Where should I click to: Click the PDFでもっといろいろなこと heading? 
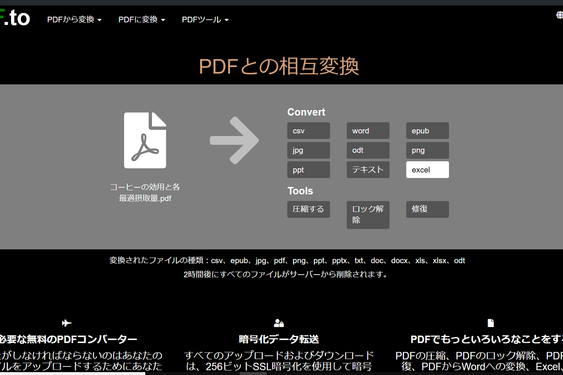click(x=487, y=339)
